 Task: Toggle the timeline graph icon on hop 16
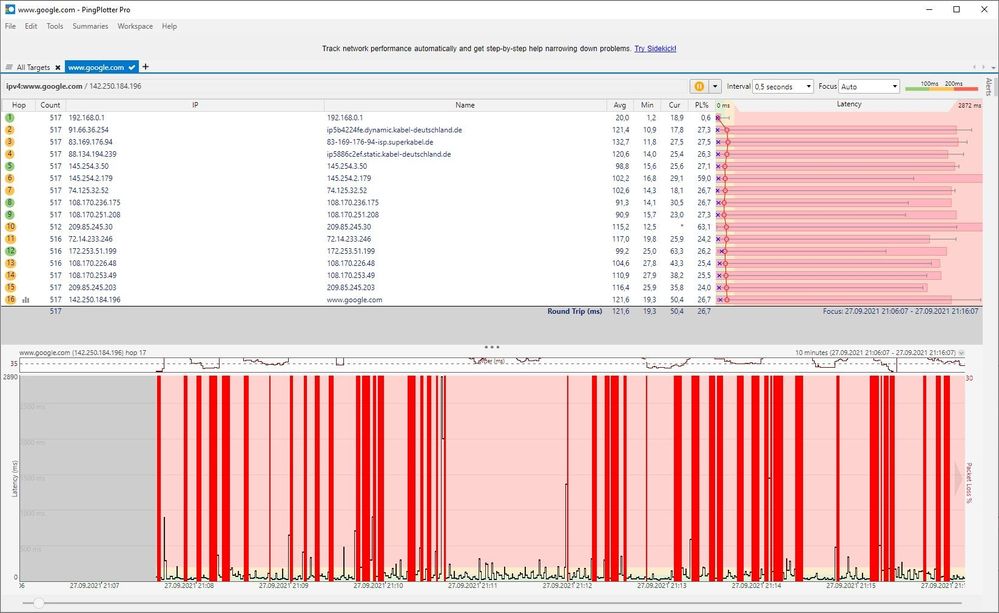pos(25,299)
